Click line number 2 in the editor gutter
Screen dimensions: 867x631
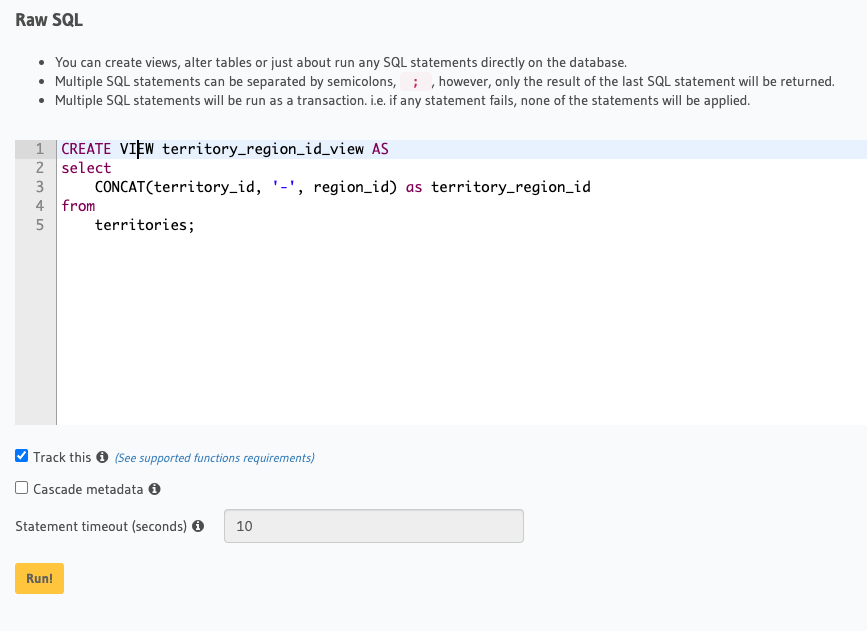[x=40, y=168]
